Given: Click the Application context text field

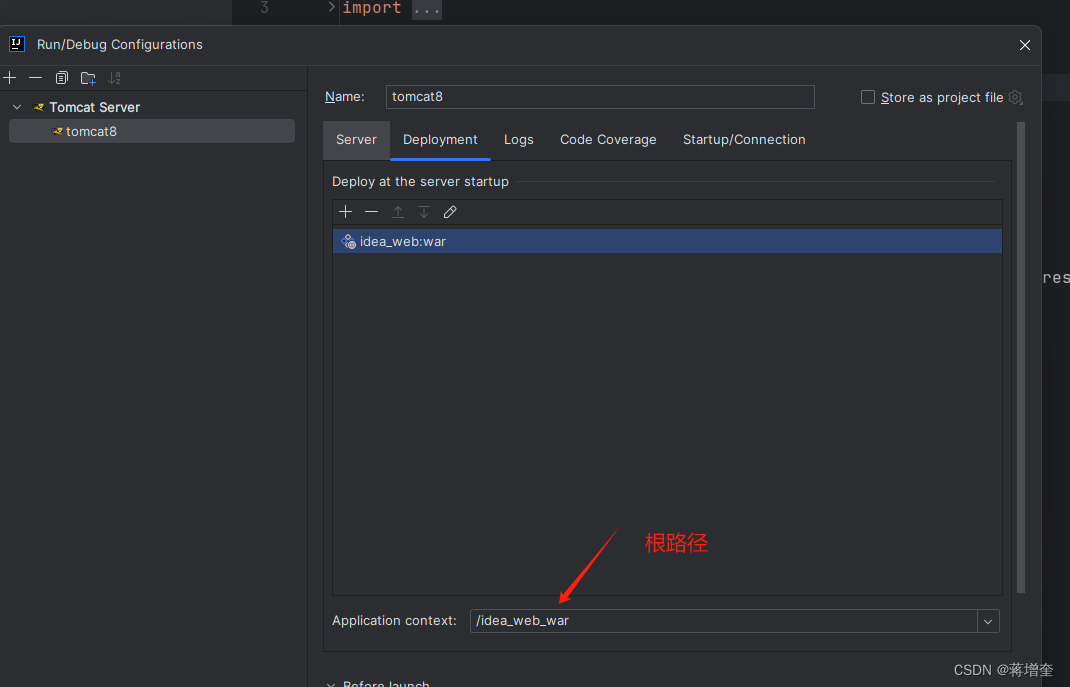Looking at the screenshot, I should [723, 622].
